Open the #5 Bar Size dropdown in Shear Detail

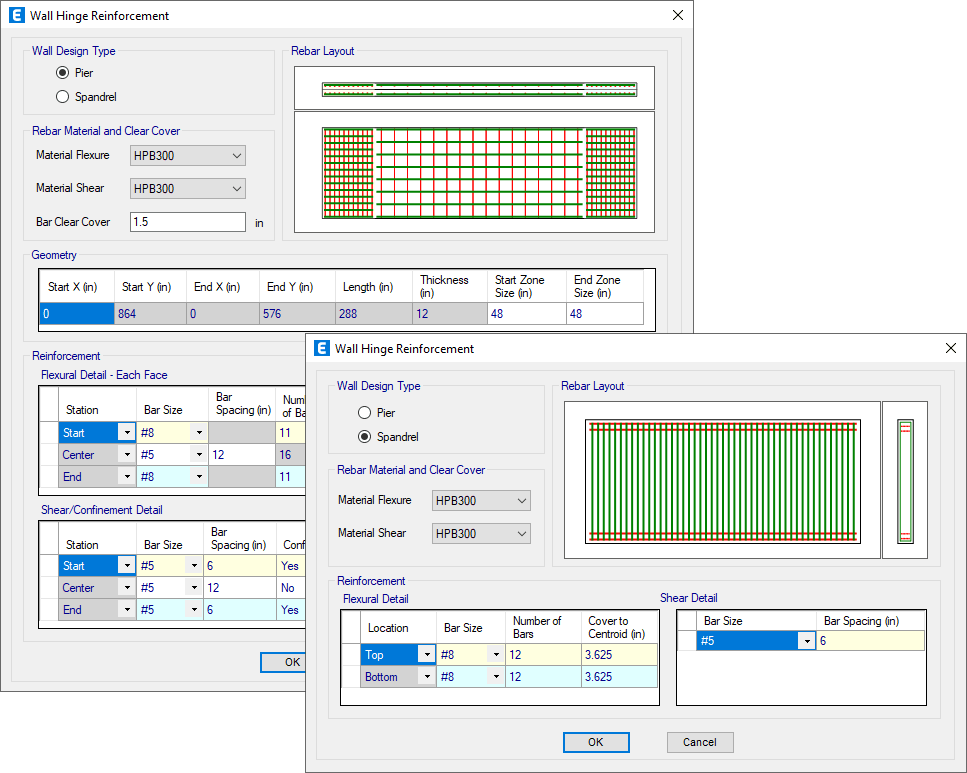point(807,640)
